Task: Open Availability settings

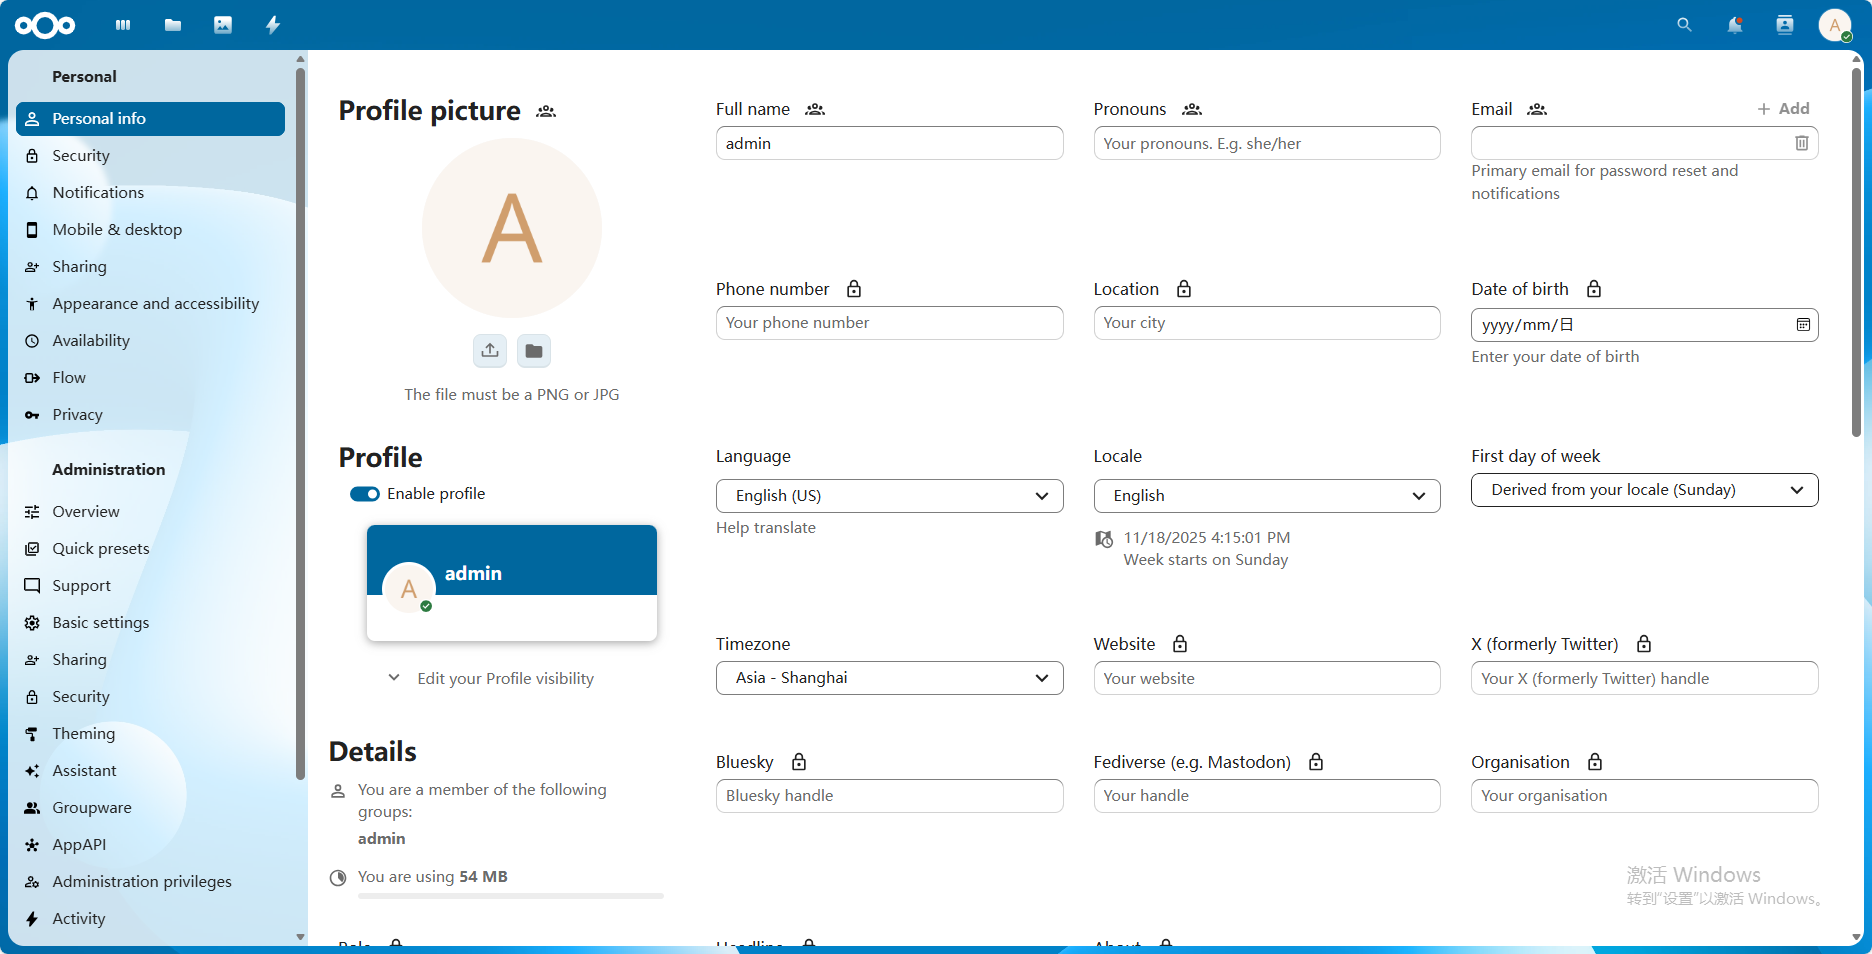Action: pos(151,341)
